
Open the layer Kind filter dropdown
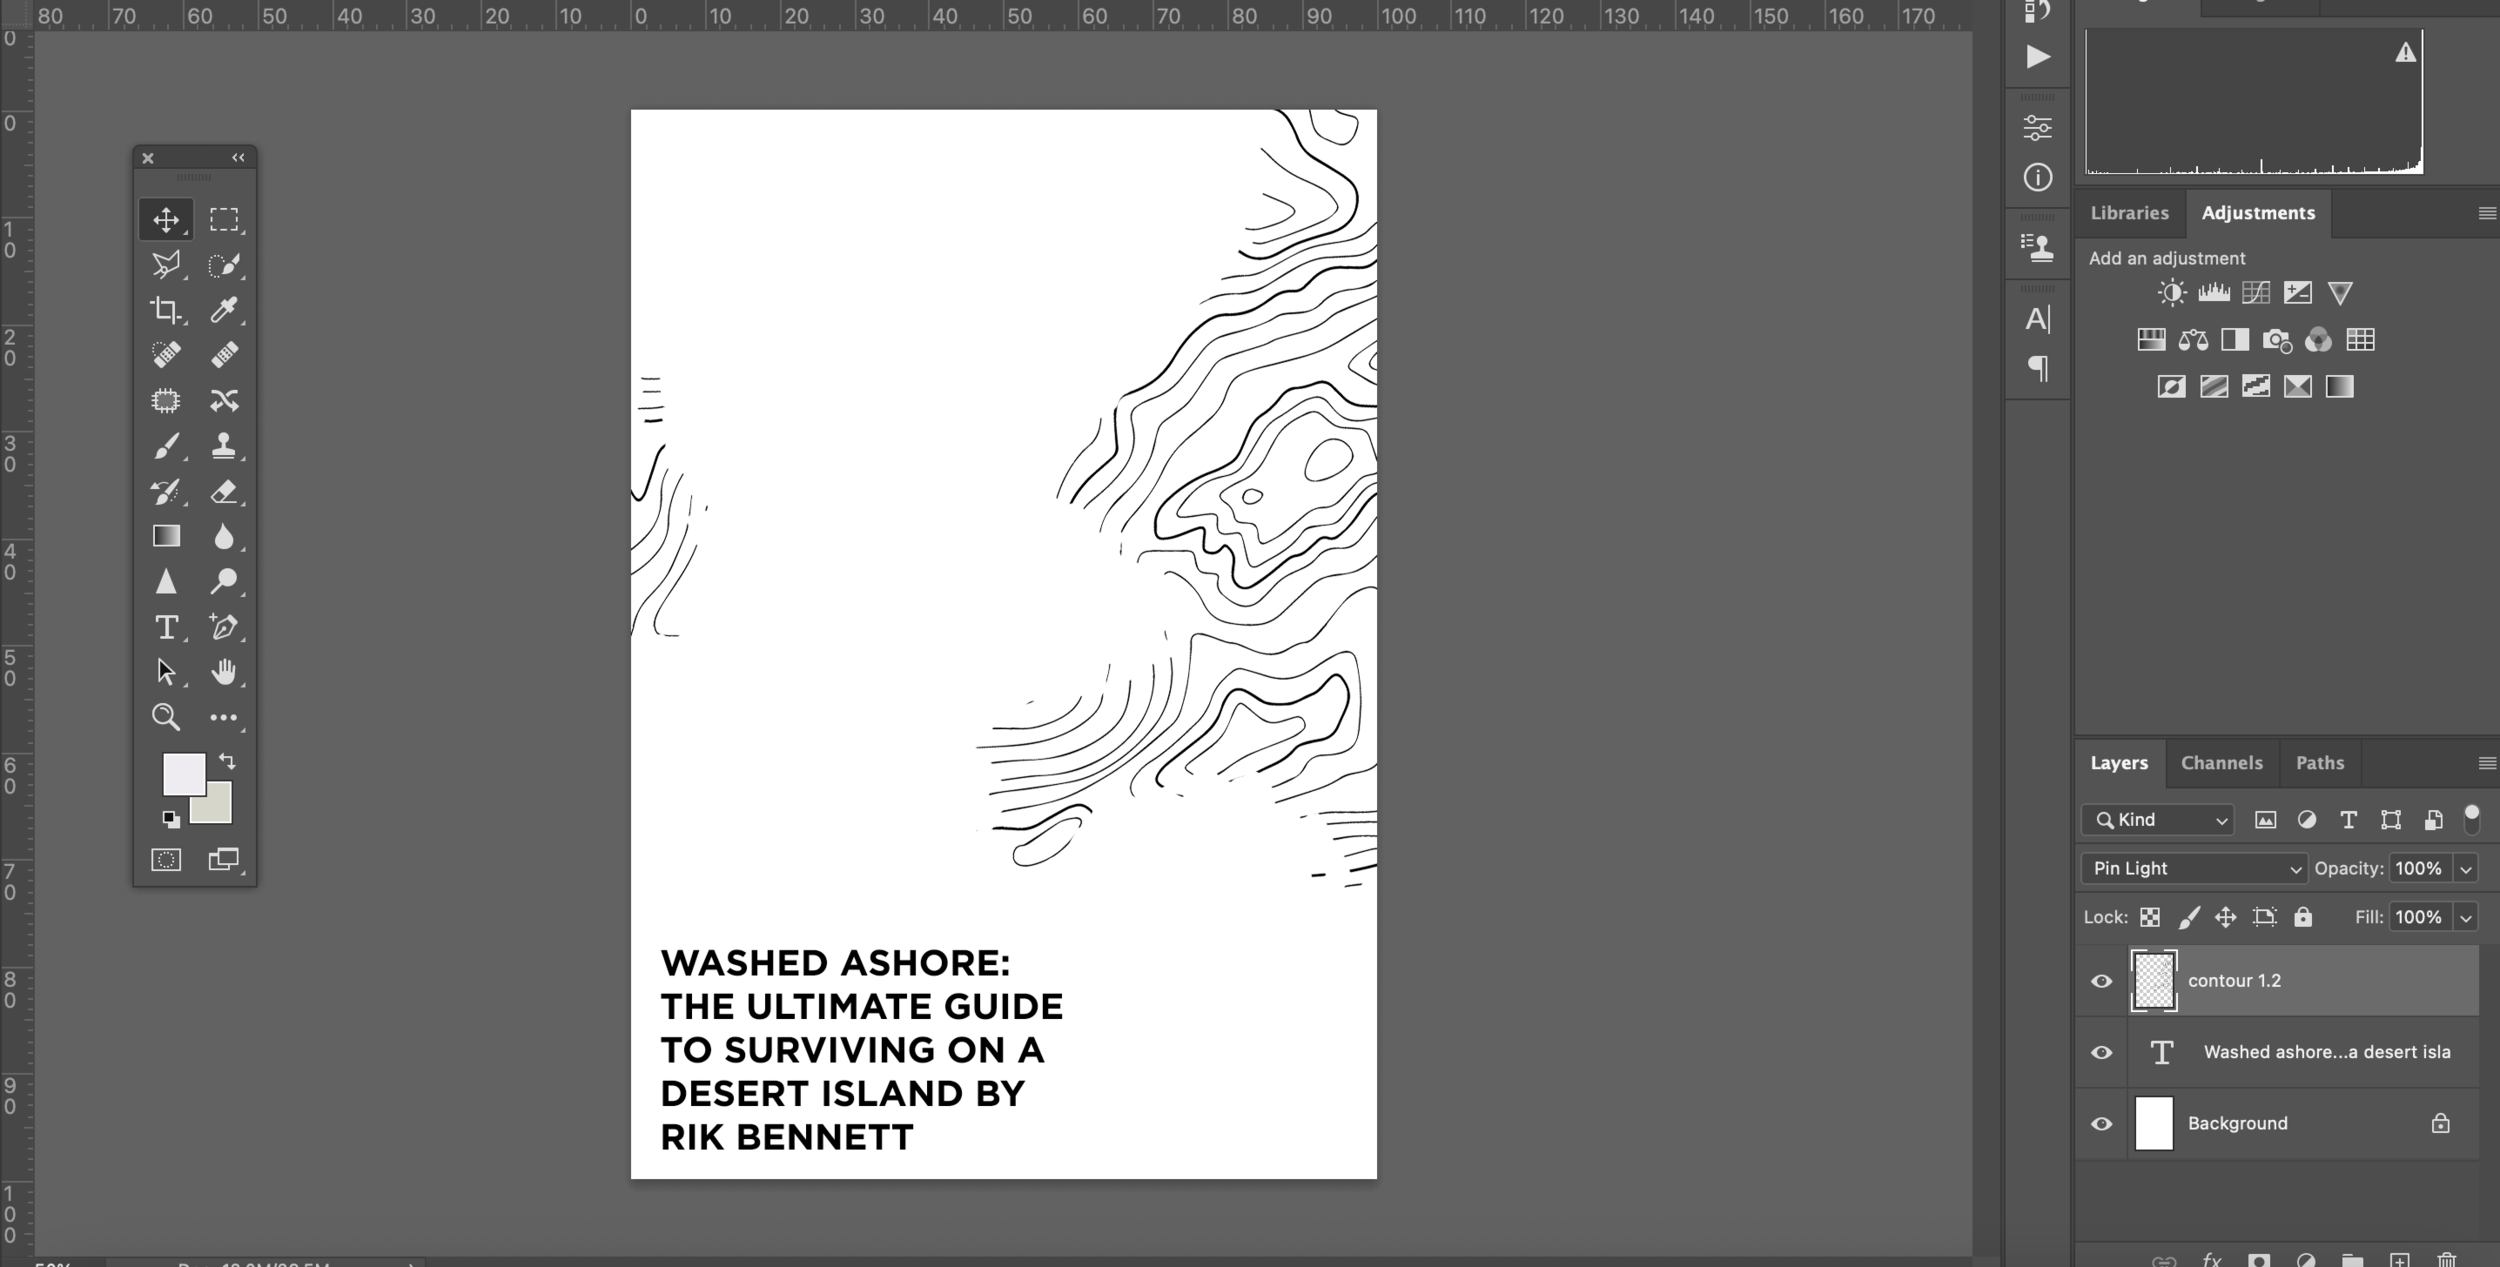2158,820
